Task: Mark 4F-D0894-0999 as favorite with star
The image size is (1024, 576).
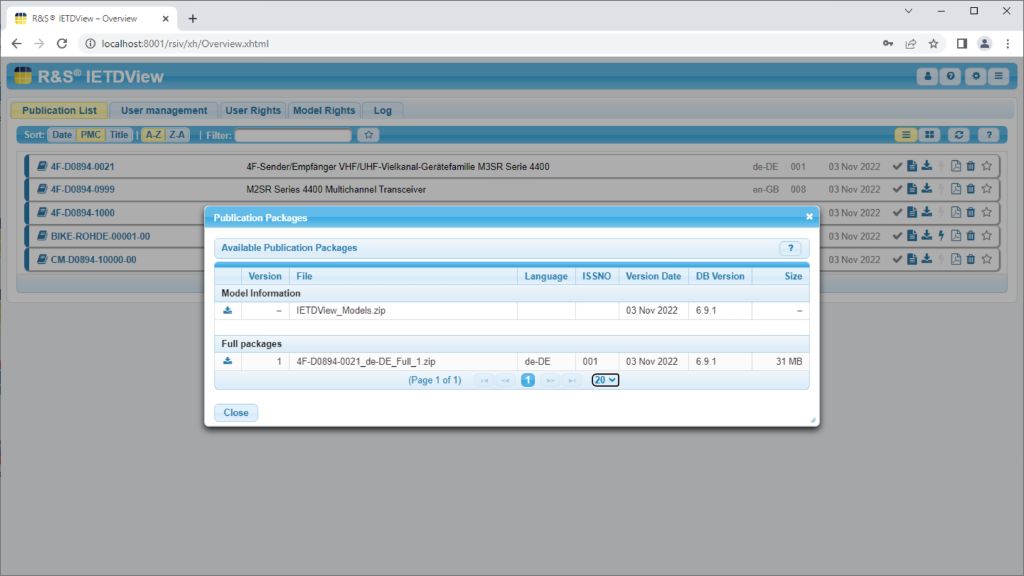Action: click(987, 189)
